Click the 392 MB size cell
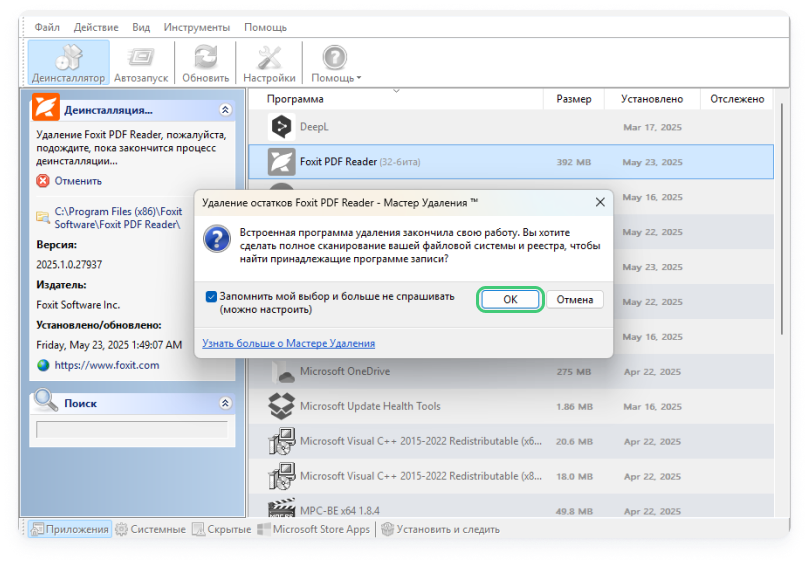The width and height of the screenshot is (809, 564). coord(573,162)
